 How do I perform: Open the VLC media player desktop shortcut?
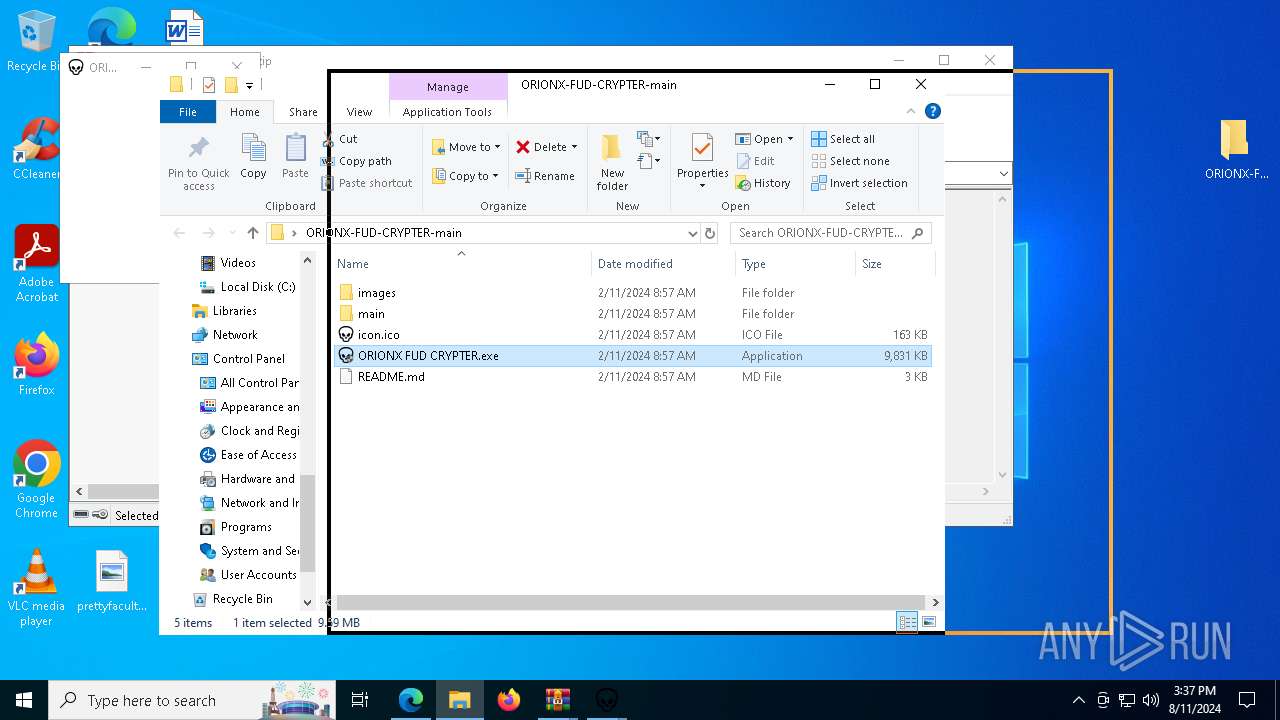(x=36, y=588)
